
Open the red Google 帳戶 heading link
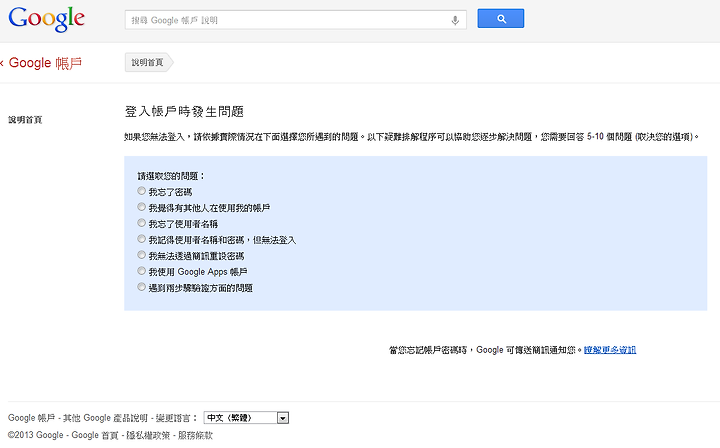pos(45,63)
